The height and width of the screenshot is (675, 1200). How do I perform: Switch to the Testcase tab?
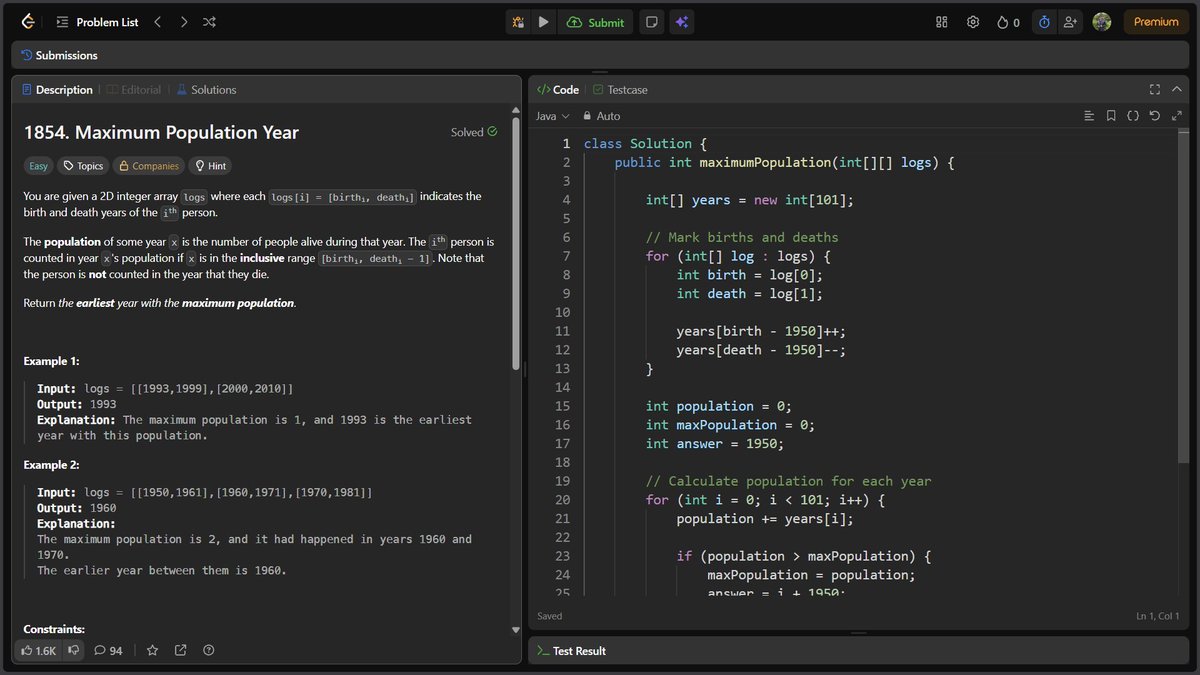(620, 89)
